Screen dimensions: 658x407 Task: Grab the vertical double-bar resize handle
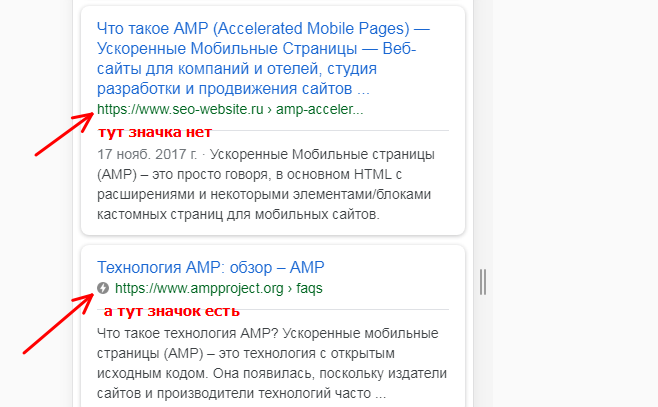[483, 282]
